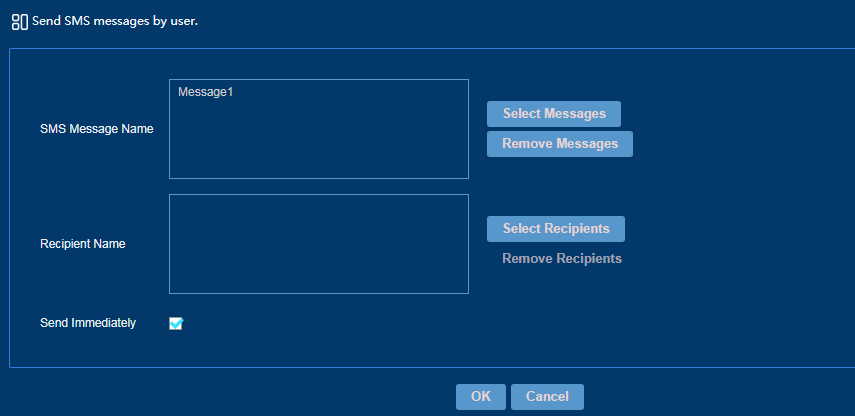Viewport: 855px width, 416px height.
Task: Click the Send Immediately label
Action: pyautogui.click(x=88, y=323)
